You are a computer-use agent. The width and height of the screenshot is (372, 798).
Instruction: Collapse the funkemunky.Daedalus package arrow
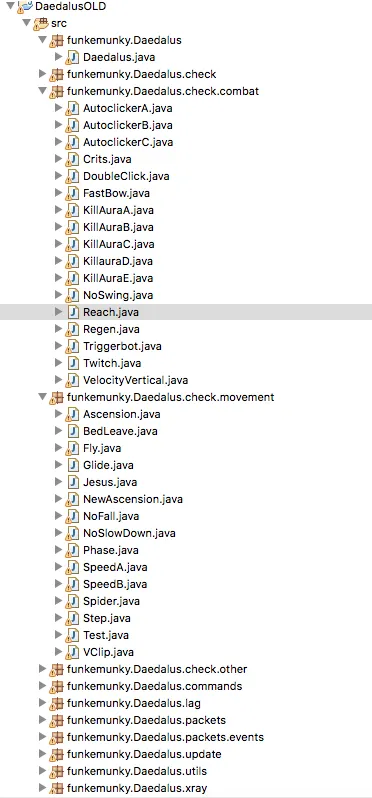42,40
